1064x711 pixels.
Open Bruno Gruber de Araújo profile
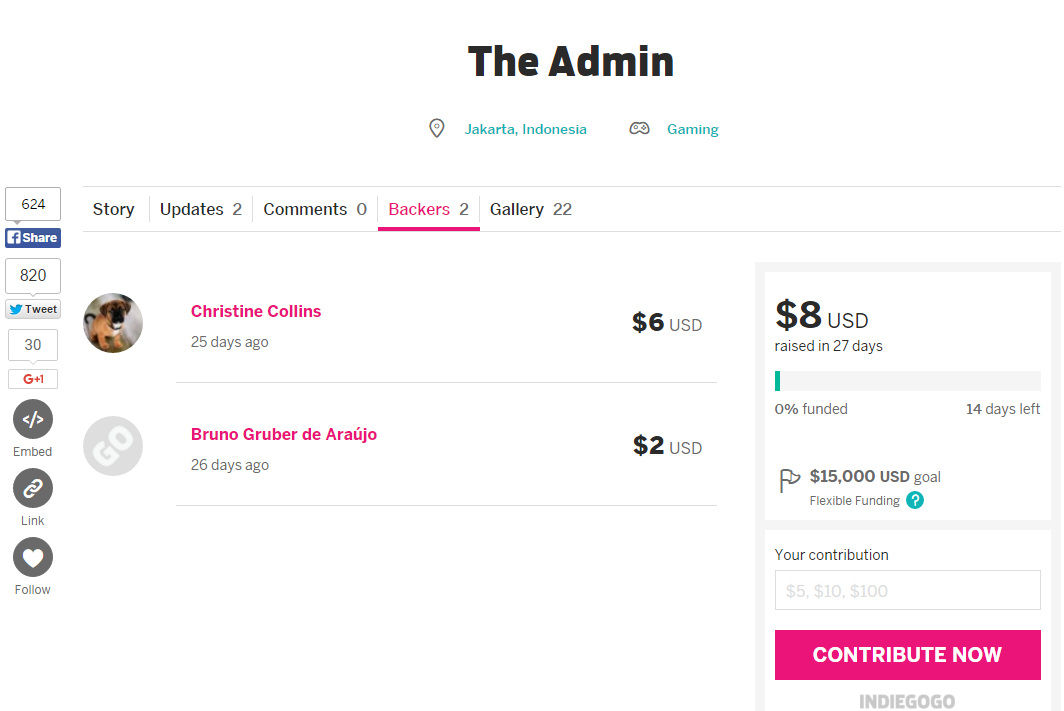[x=284, y=434]
